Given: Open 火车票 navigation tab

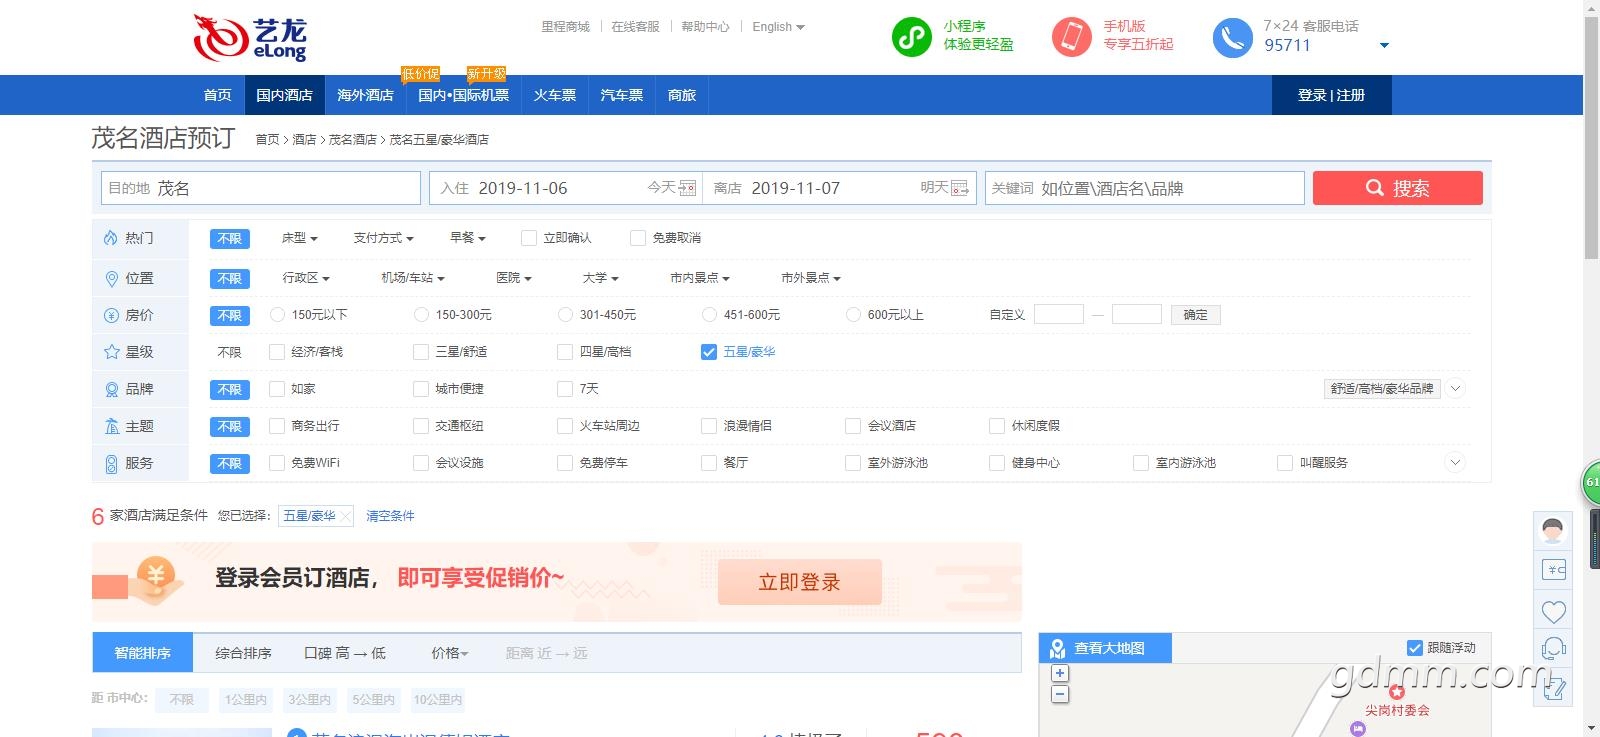Looking at the screenshot, I should 555,95.
